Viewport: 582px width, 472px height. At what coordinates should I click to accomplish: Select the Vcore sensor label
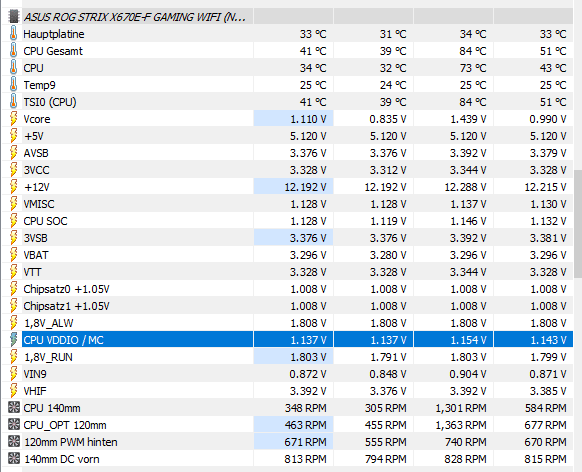click(x=37, y=119)
